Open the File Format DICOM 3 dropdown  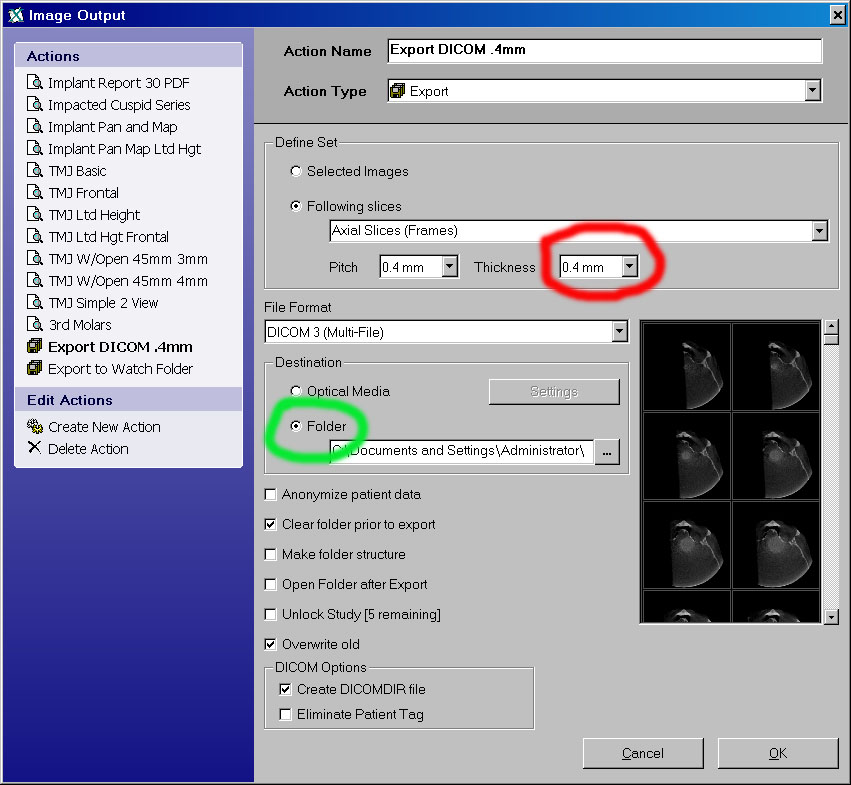pyautogui.click(x=619, y=332)
